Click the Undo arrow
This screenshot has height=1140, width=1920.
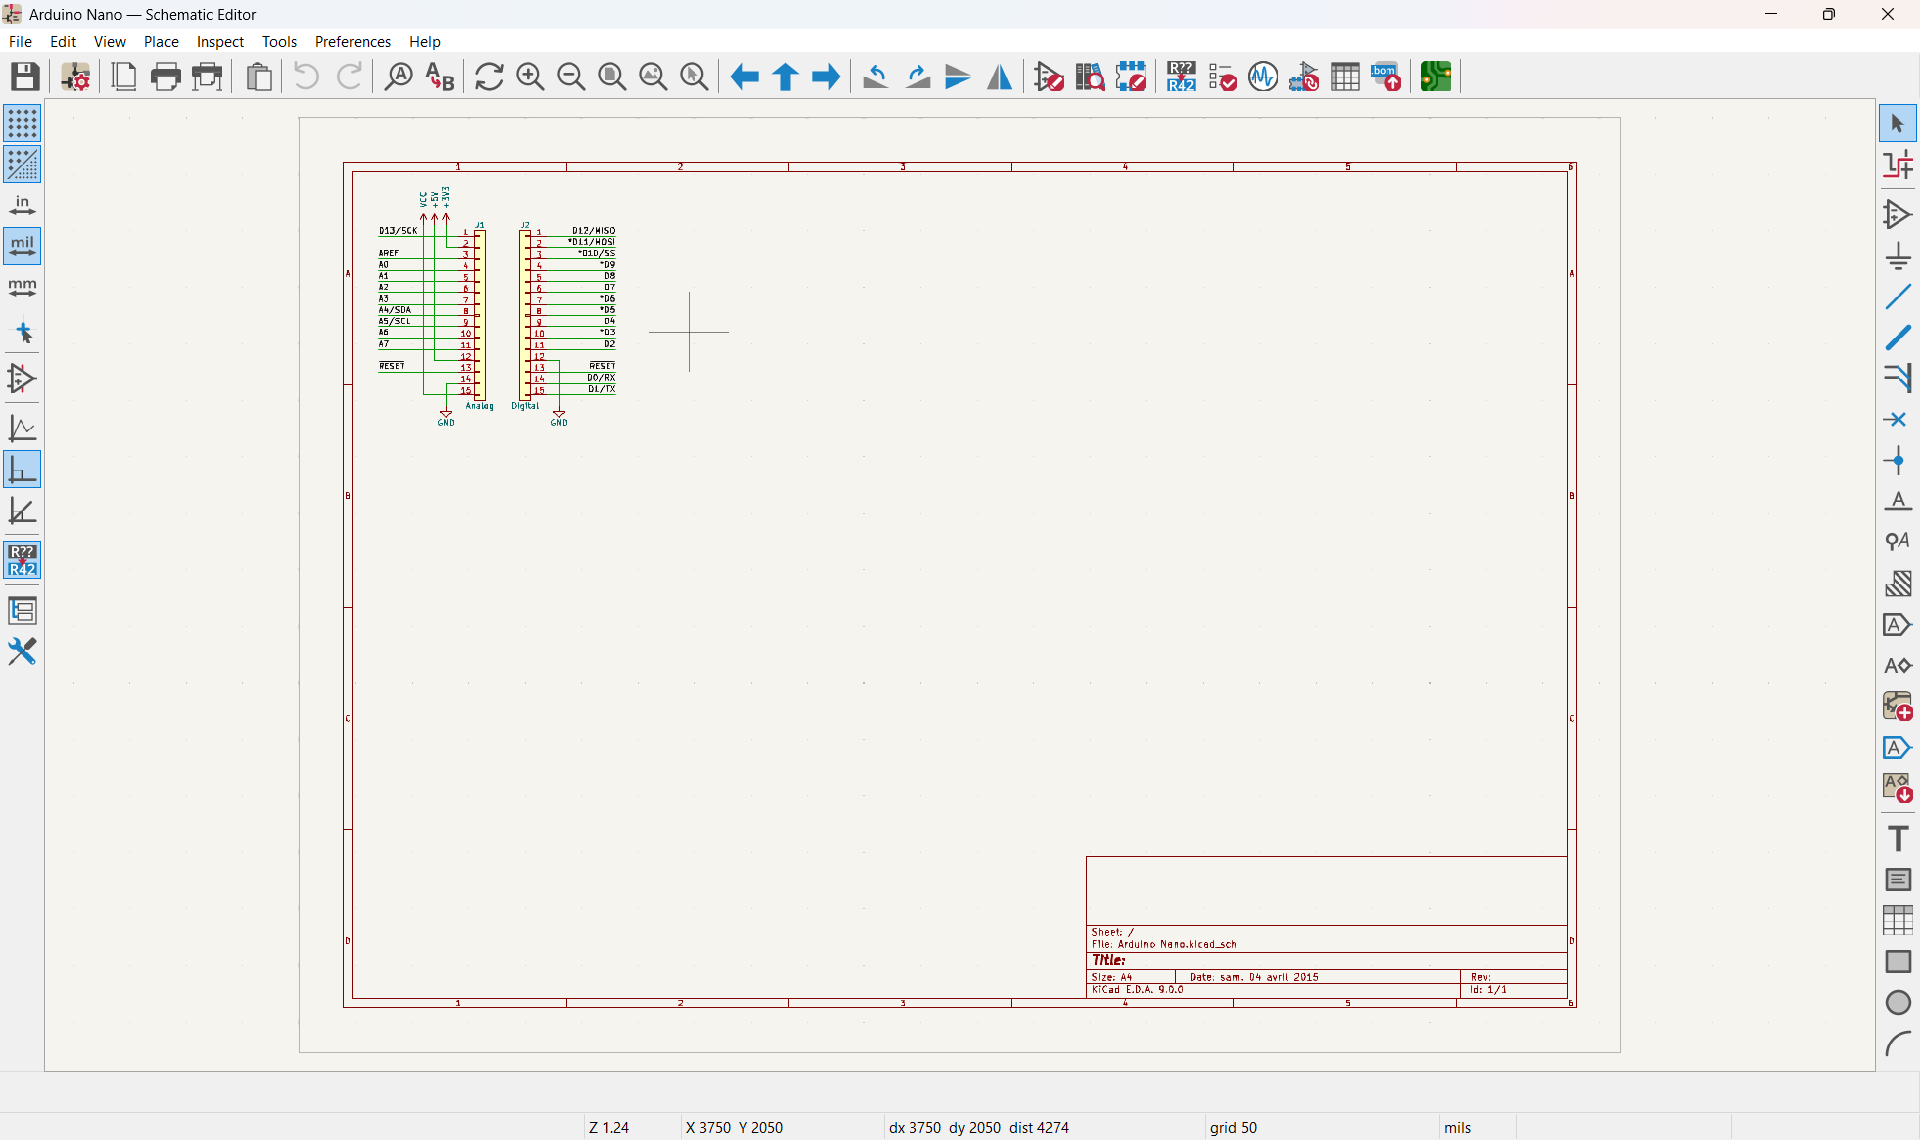tap(306, 77)
